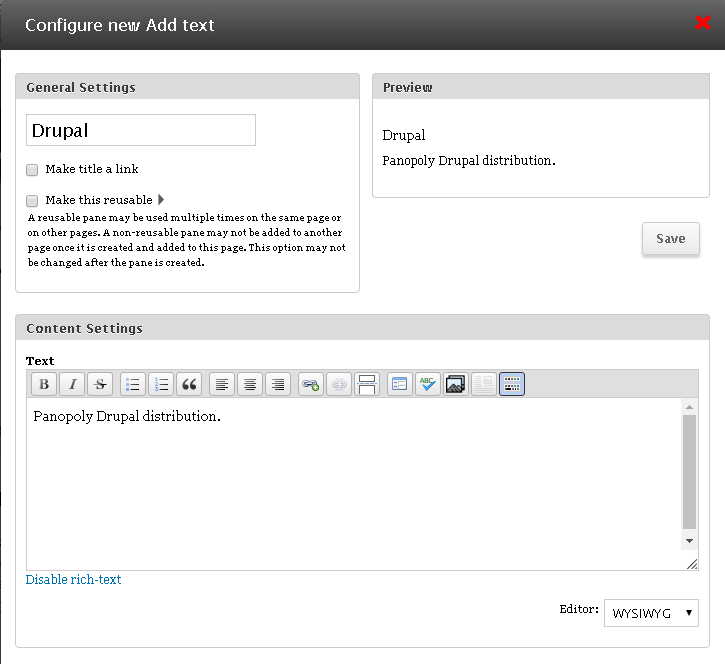
Task: Click the editor vertical scrollbar thumb
Action: 689,472
